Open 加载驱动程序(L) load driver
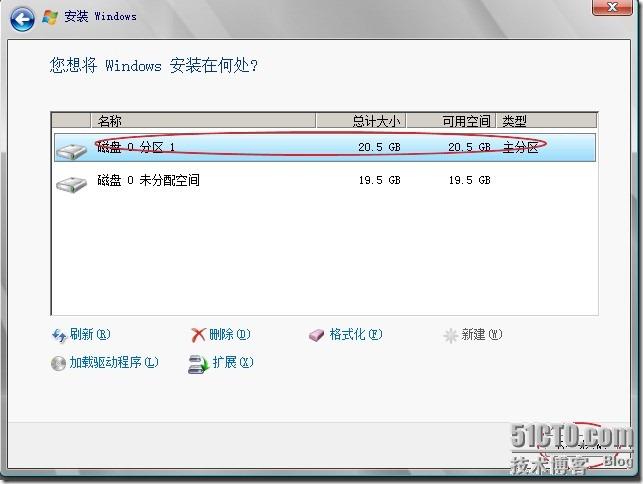The image size is (643, 484). (114, 363)
